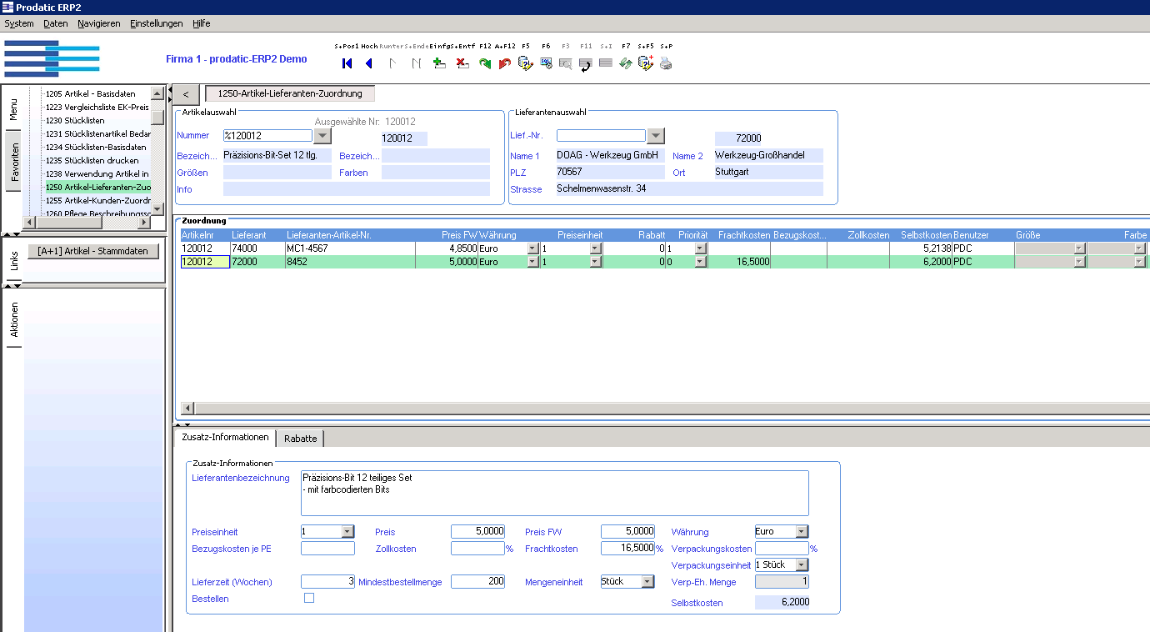
Task: Expand the Mengeneinheit Stück dropdown
Action: [648, 582]
